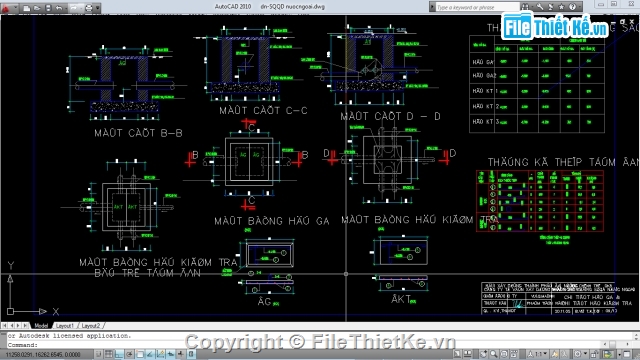Select the Model tab
The height and width of the screenshot is (360, 640).
[41, 326]
